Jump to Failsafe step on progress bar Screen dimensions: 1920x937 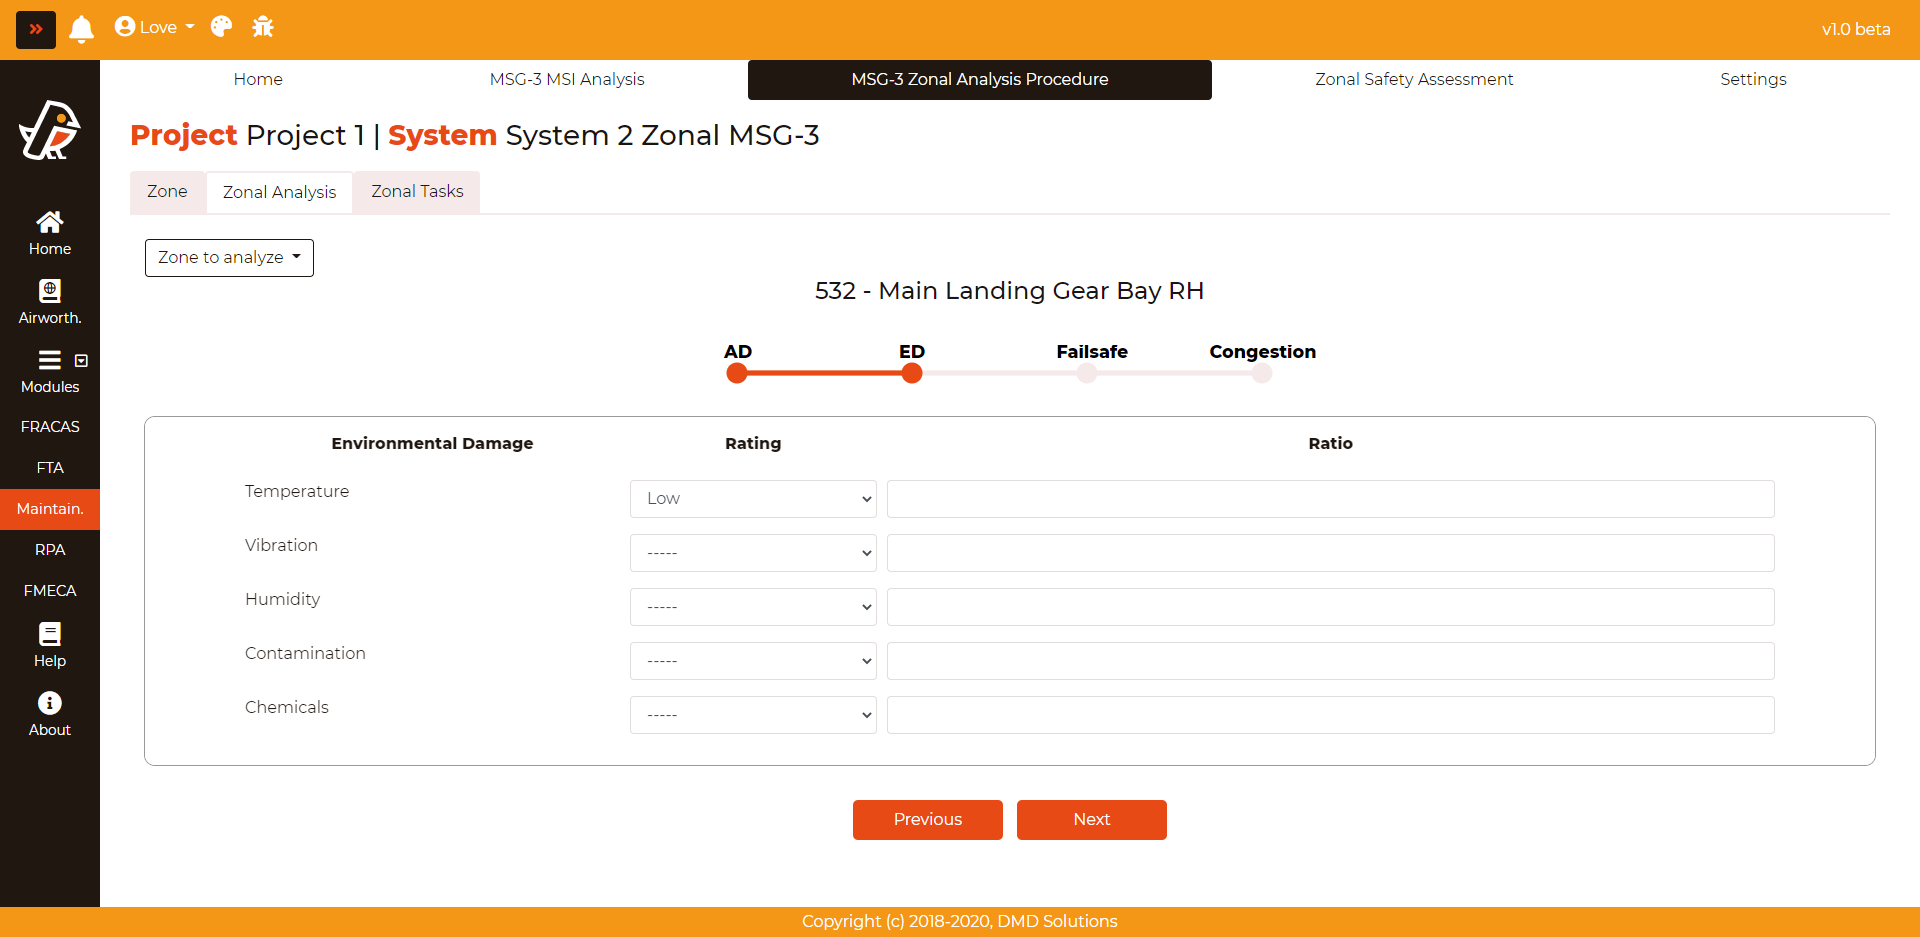1087,374
